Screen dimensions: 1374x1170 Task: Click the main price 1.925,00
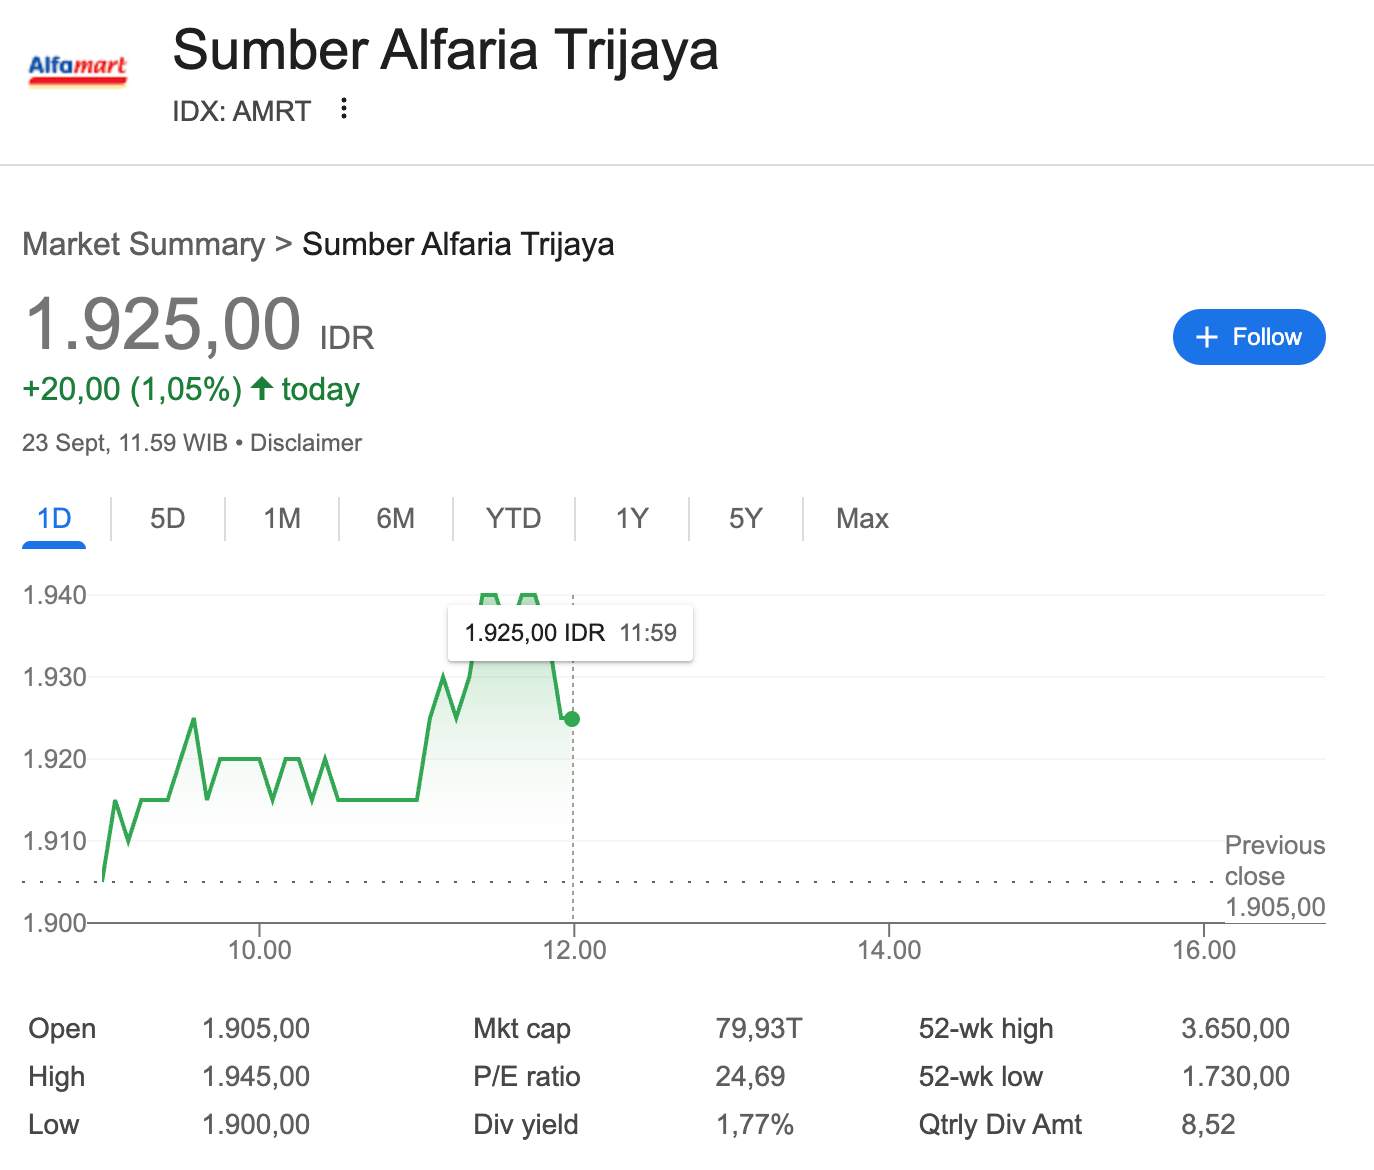click(162, 325)
